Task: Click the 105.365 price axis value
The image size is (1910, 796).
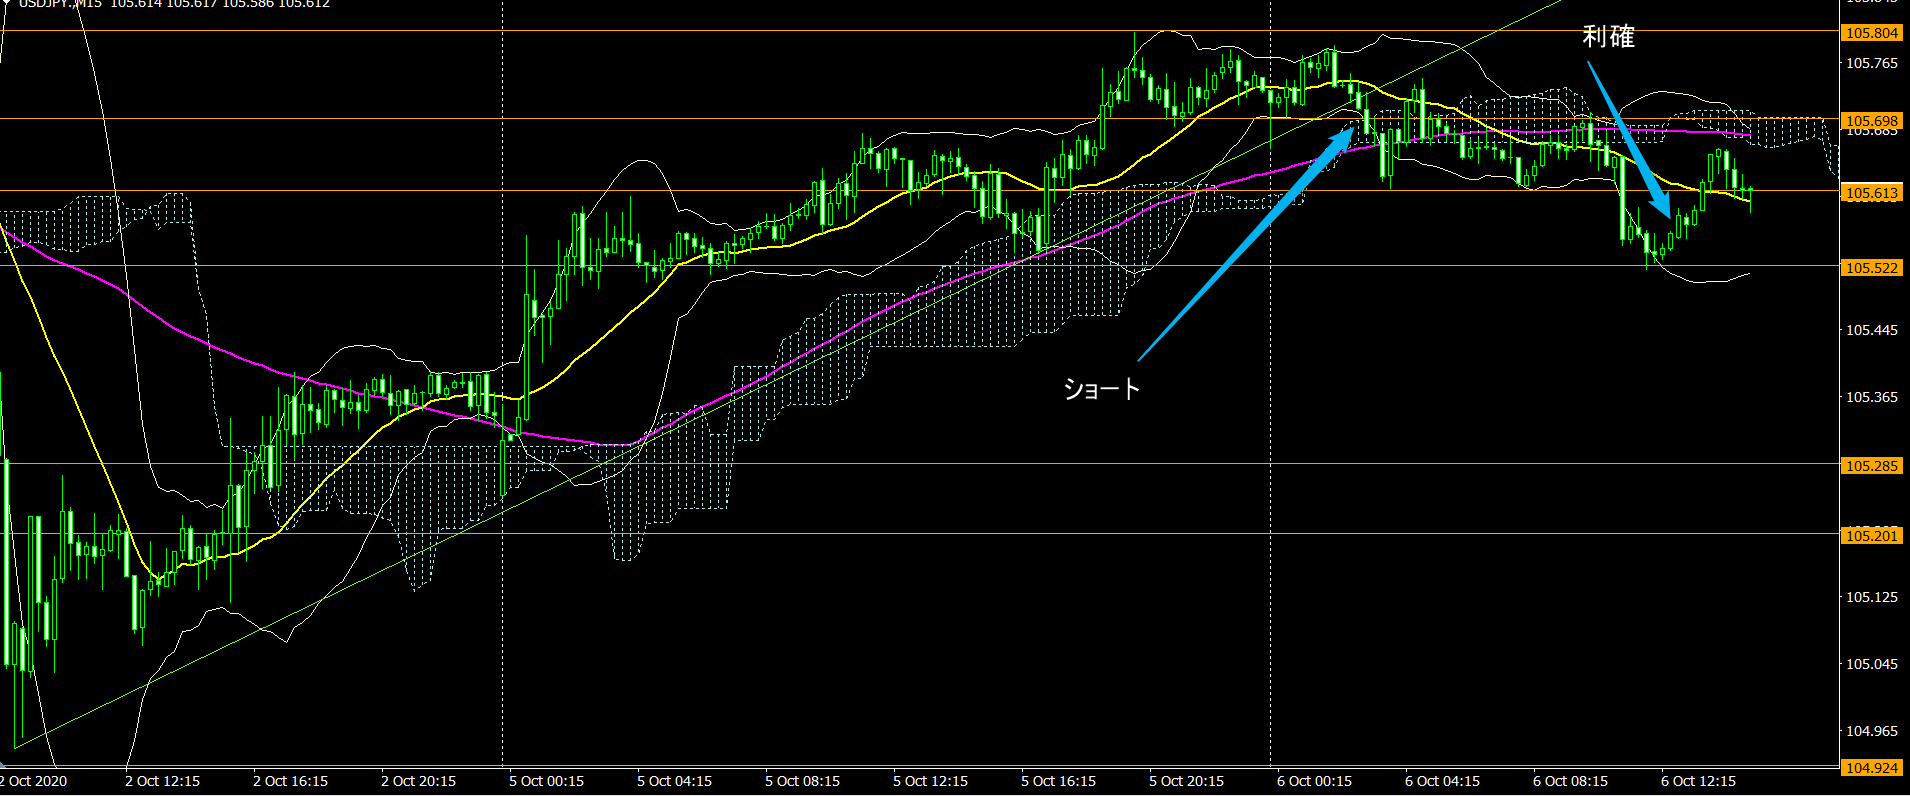Action: (x=1871, y=397)
